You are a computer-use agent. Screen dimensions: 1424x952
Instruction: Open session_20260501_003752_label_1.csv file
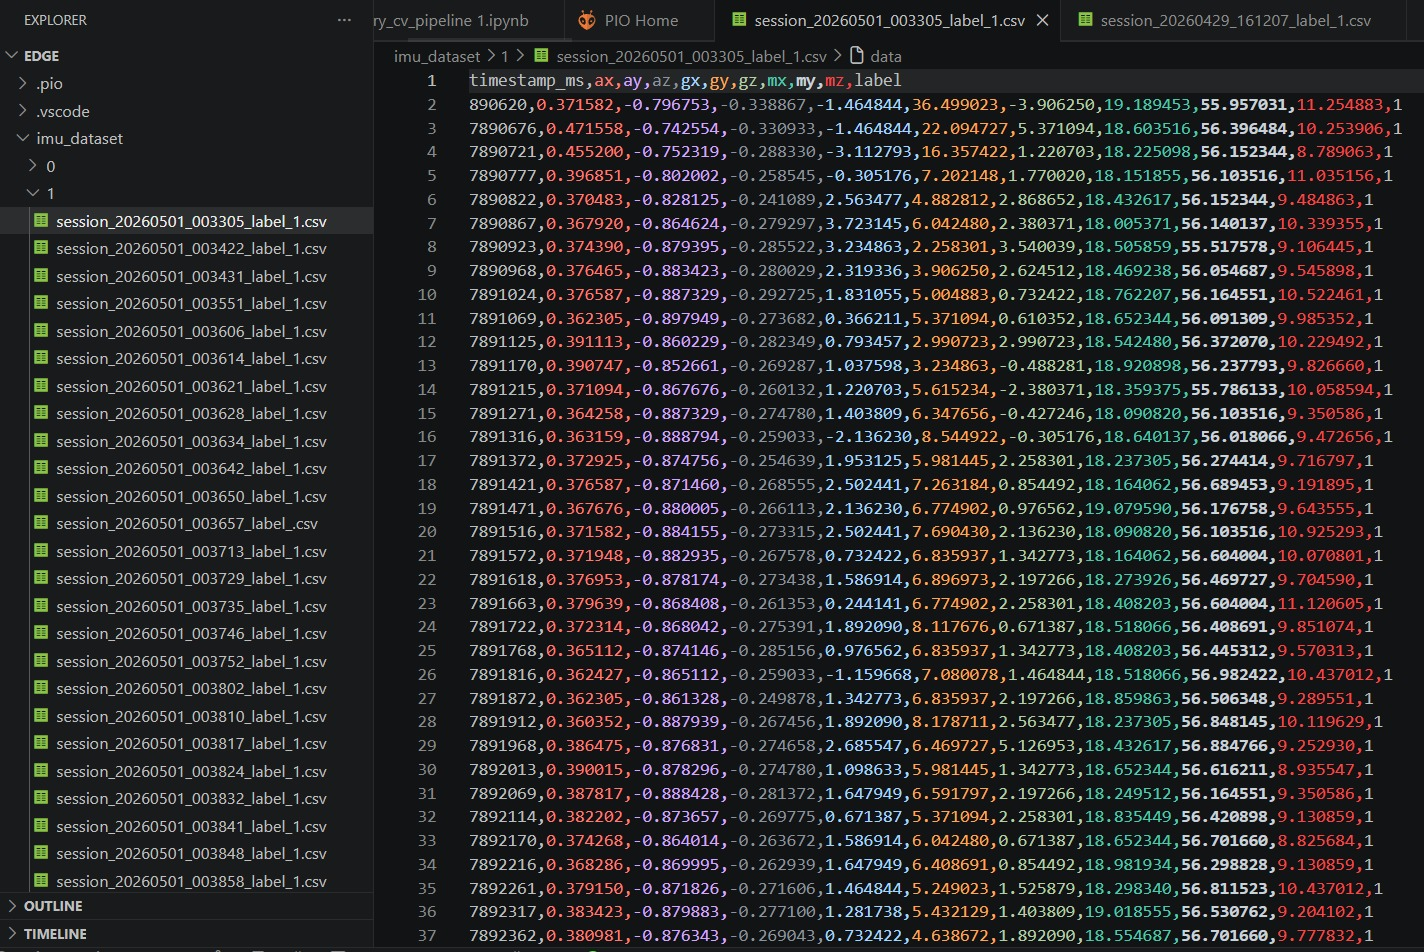(x=186, y=661)
